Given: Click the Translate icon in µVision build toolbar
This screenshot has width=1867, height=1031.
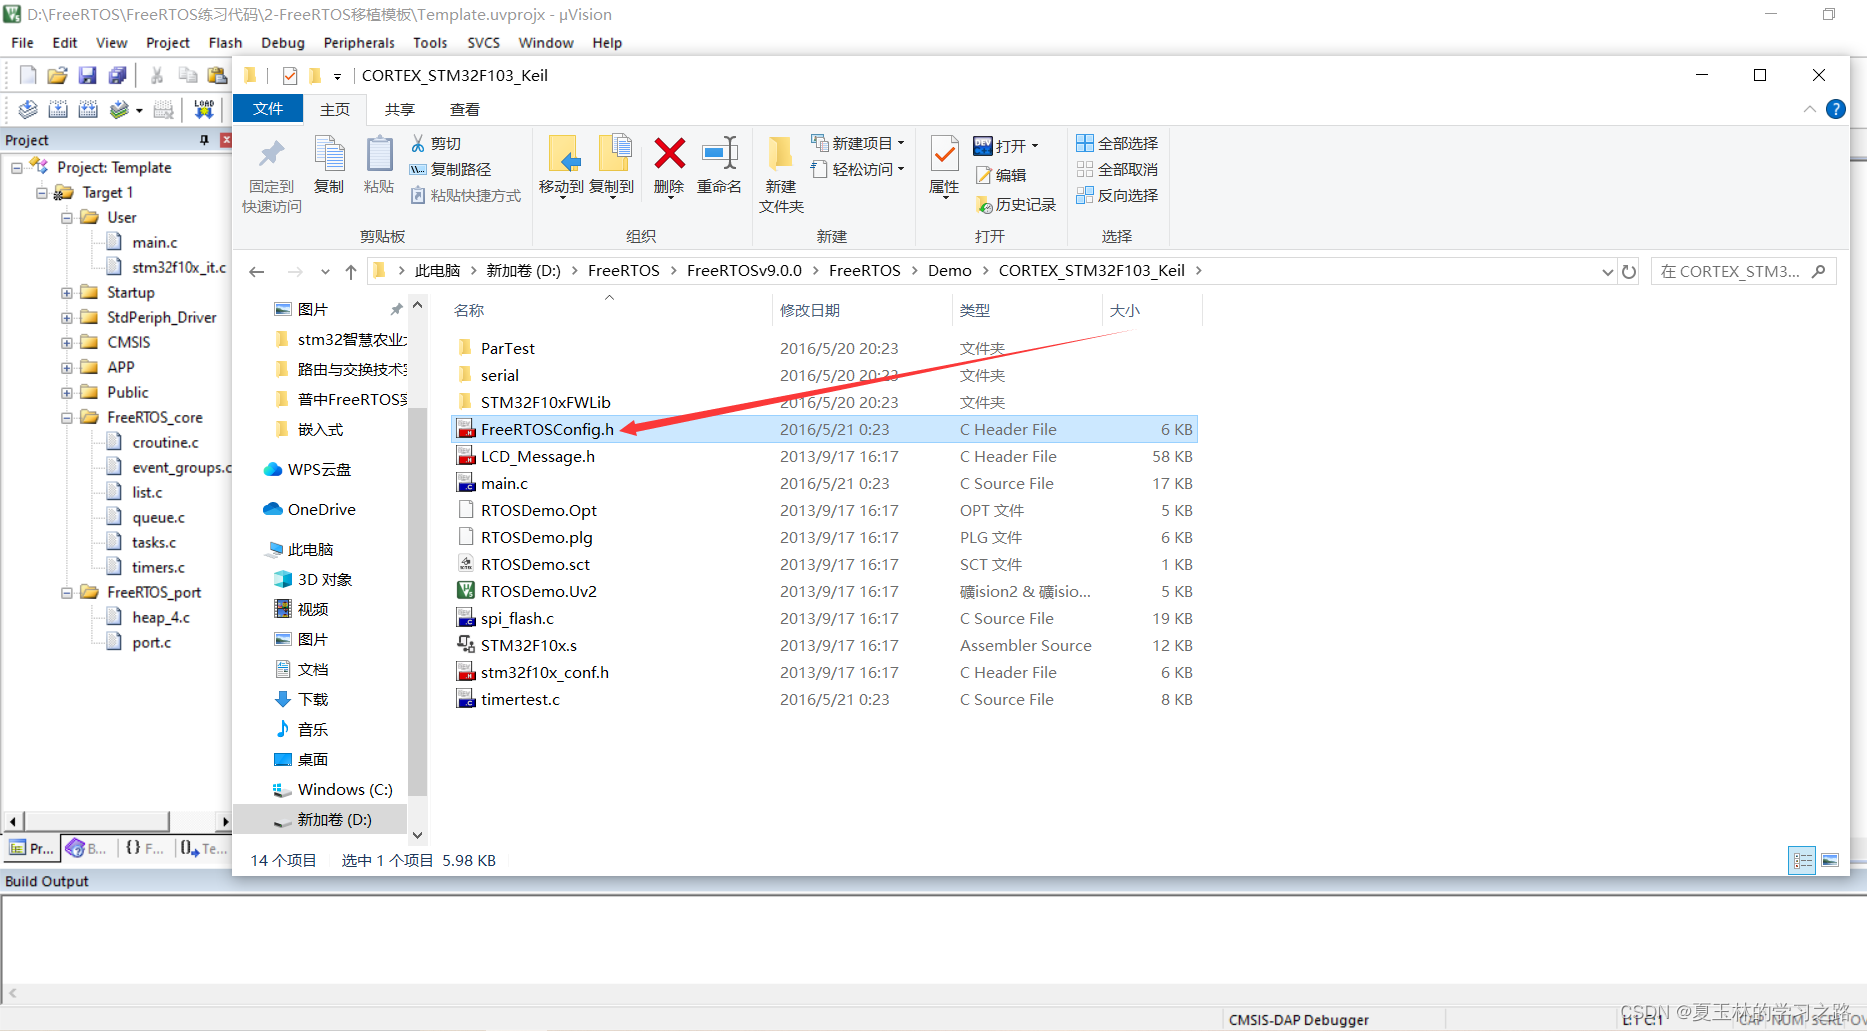Looking at the screenshot, I should (28, 109).
